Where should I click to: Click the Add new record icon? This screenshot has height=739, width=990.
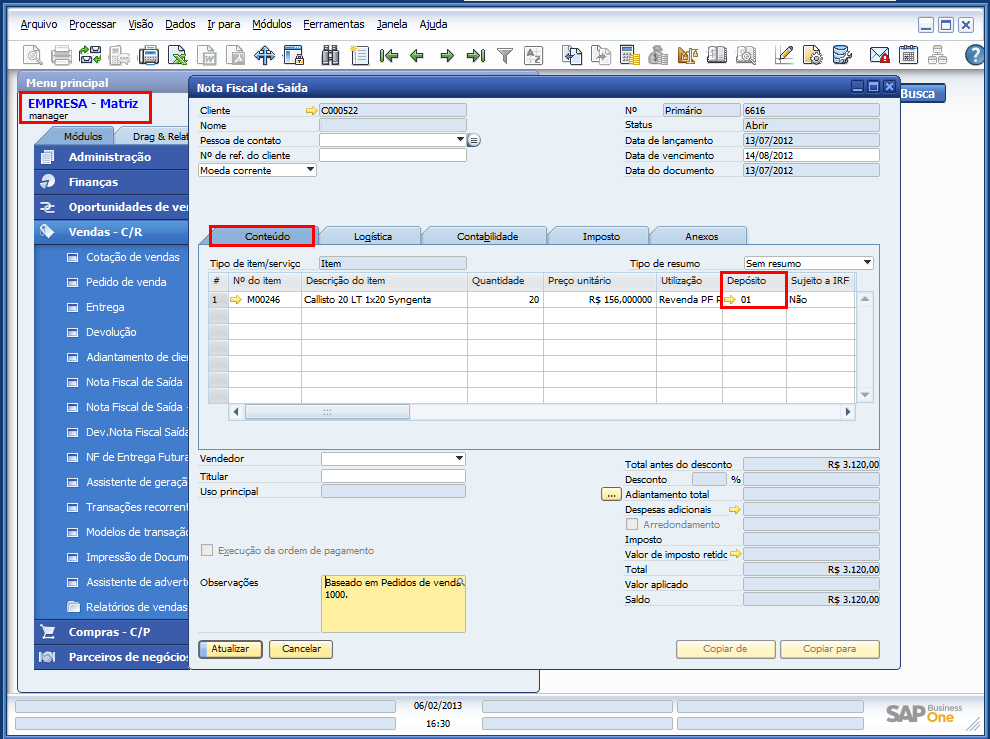point(359,56)
